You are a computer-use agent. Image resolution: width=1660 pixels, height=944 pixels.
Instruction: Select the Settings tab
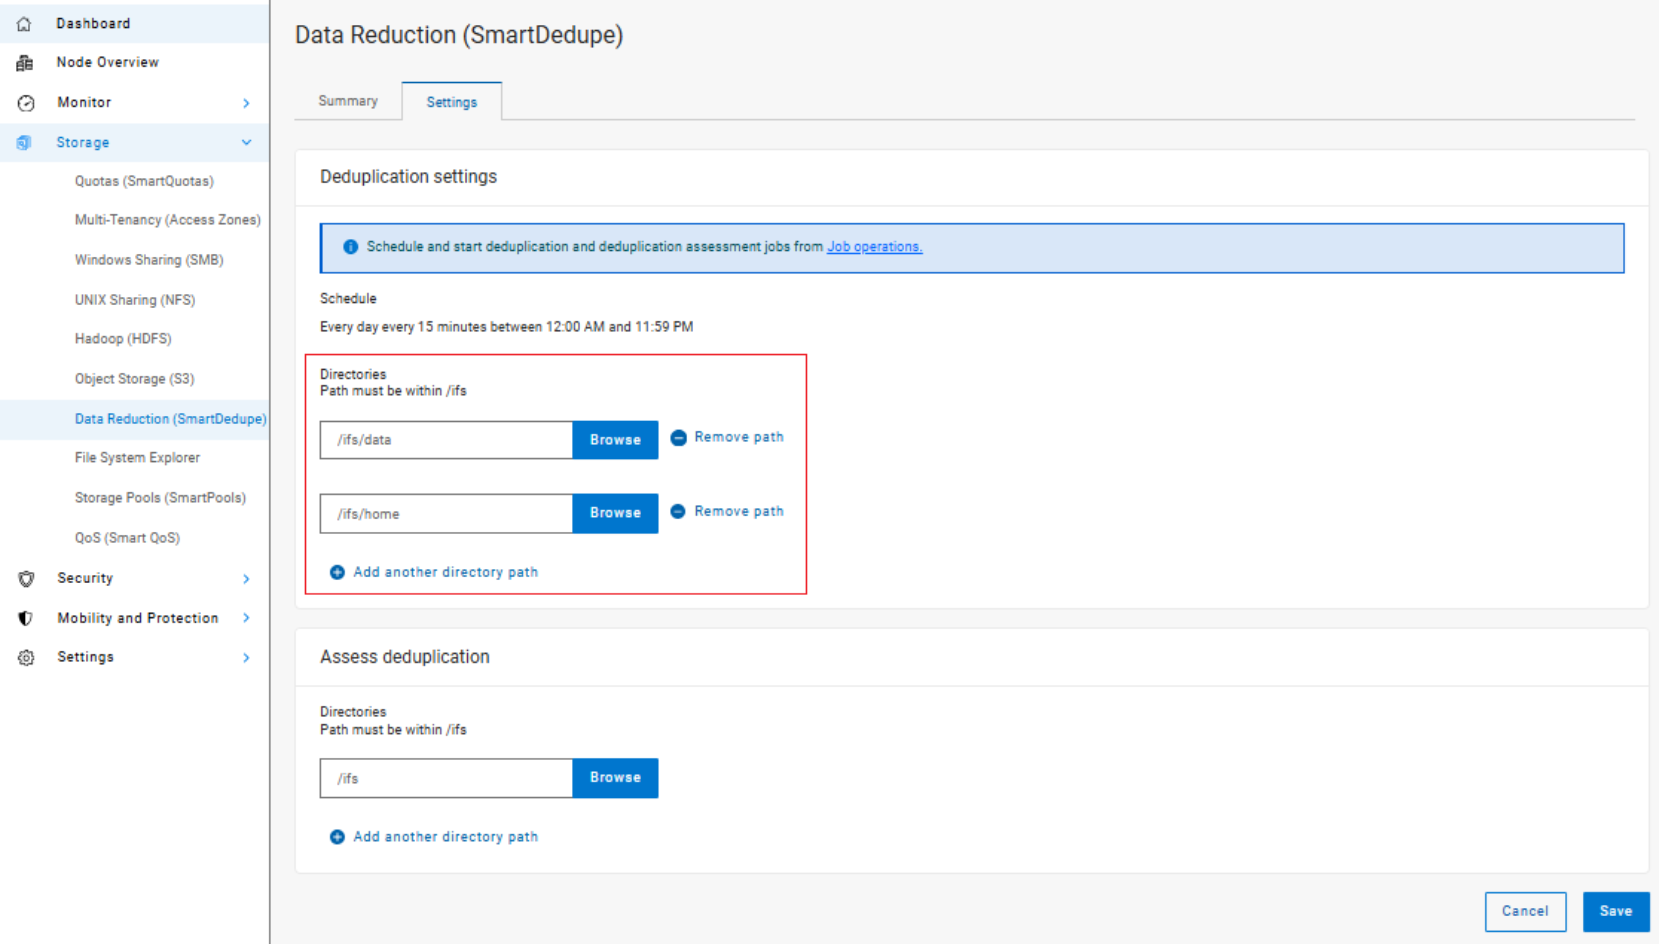[x=452, y=102]
